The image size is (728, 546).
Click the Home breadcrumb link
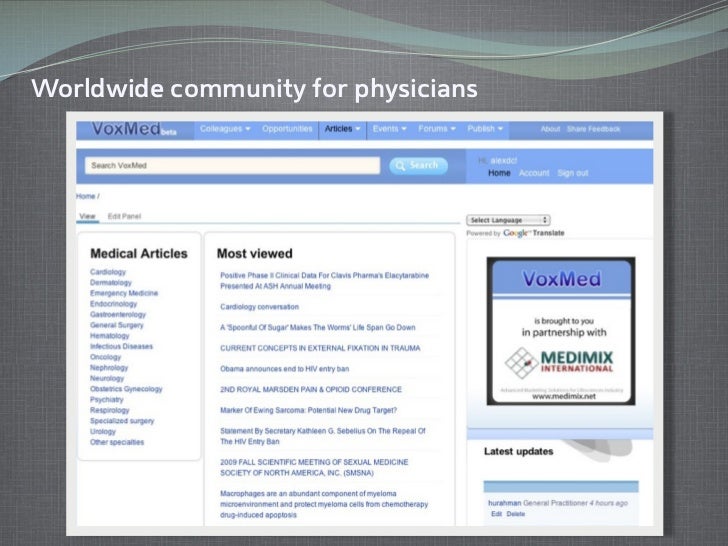[85, 196]
